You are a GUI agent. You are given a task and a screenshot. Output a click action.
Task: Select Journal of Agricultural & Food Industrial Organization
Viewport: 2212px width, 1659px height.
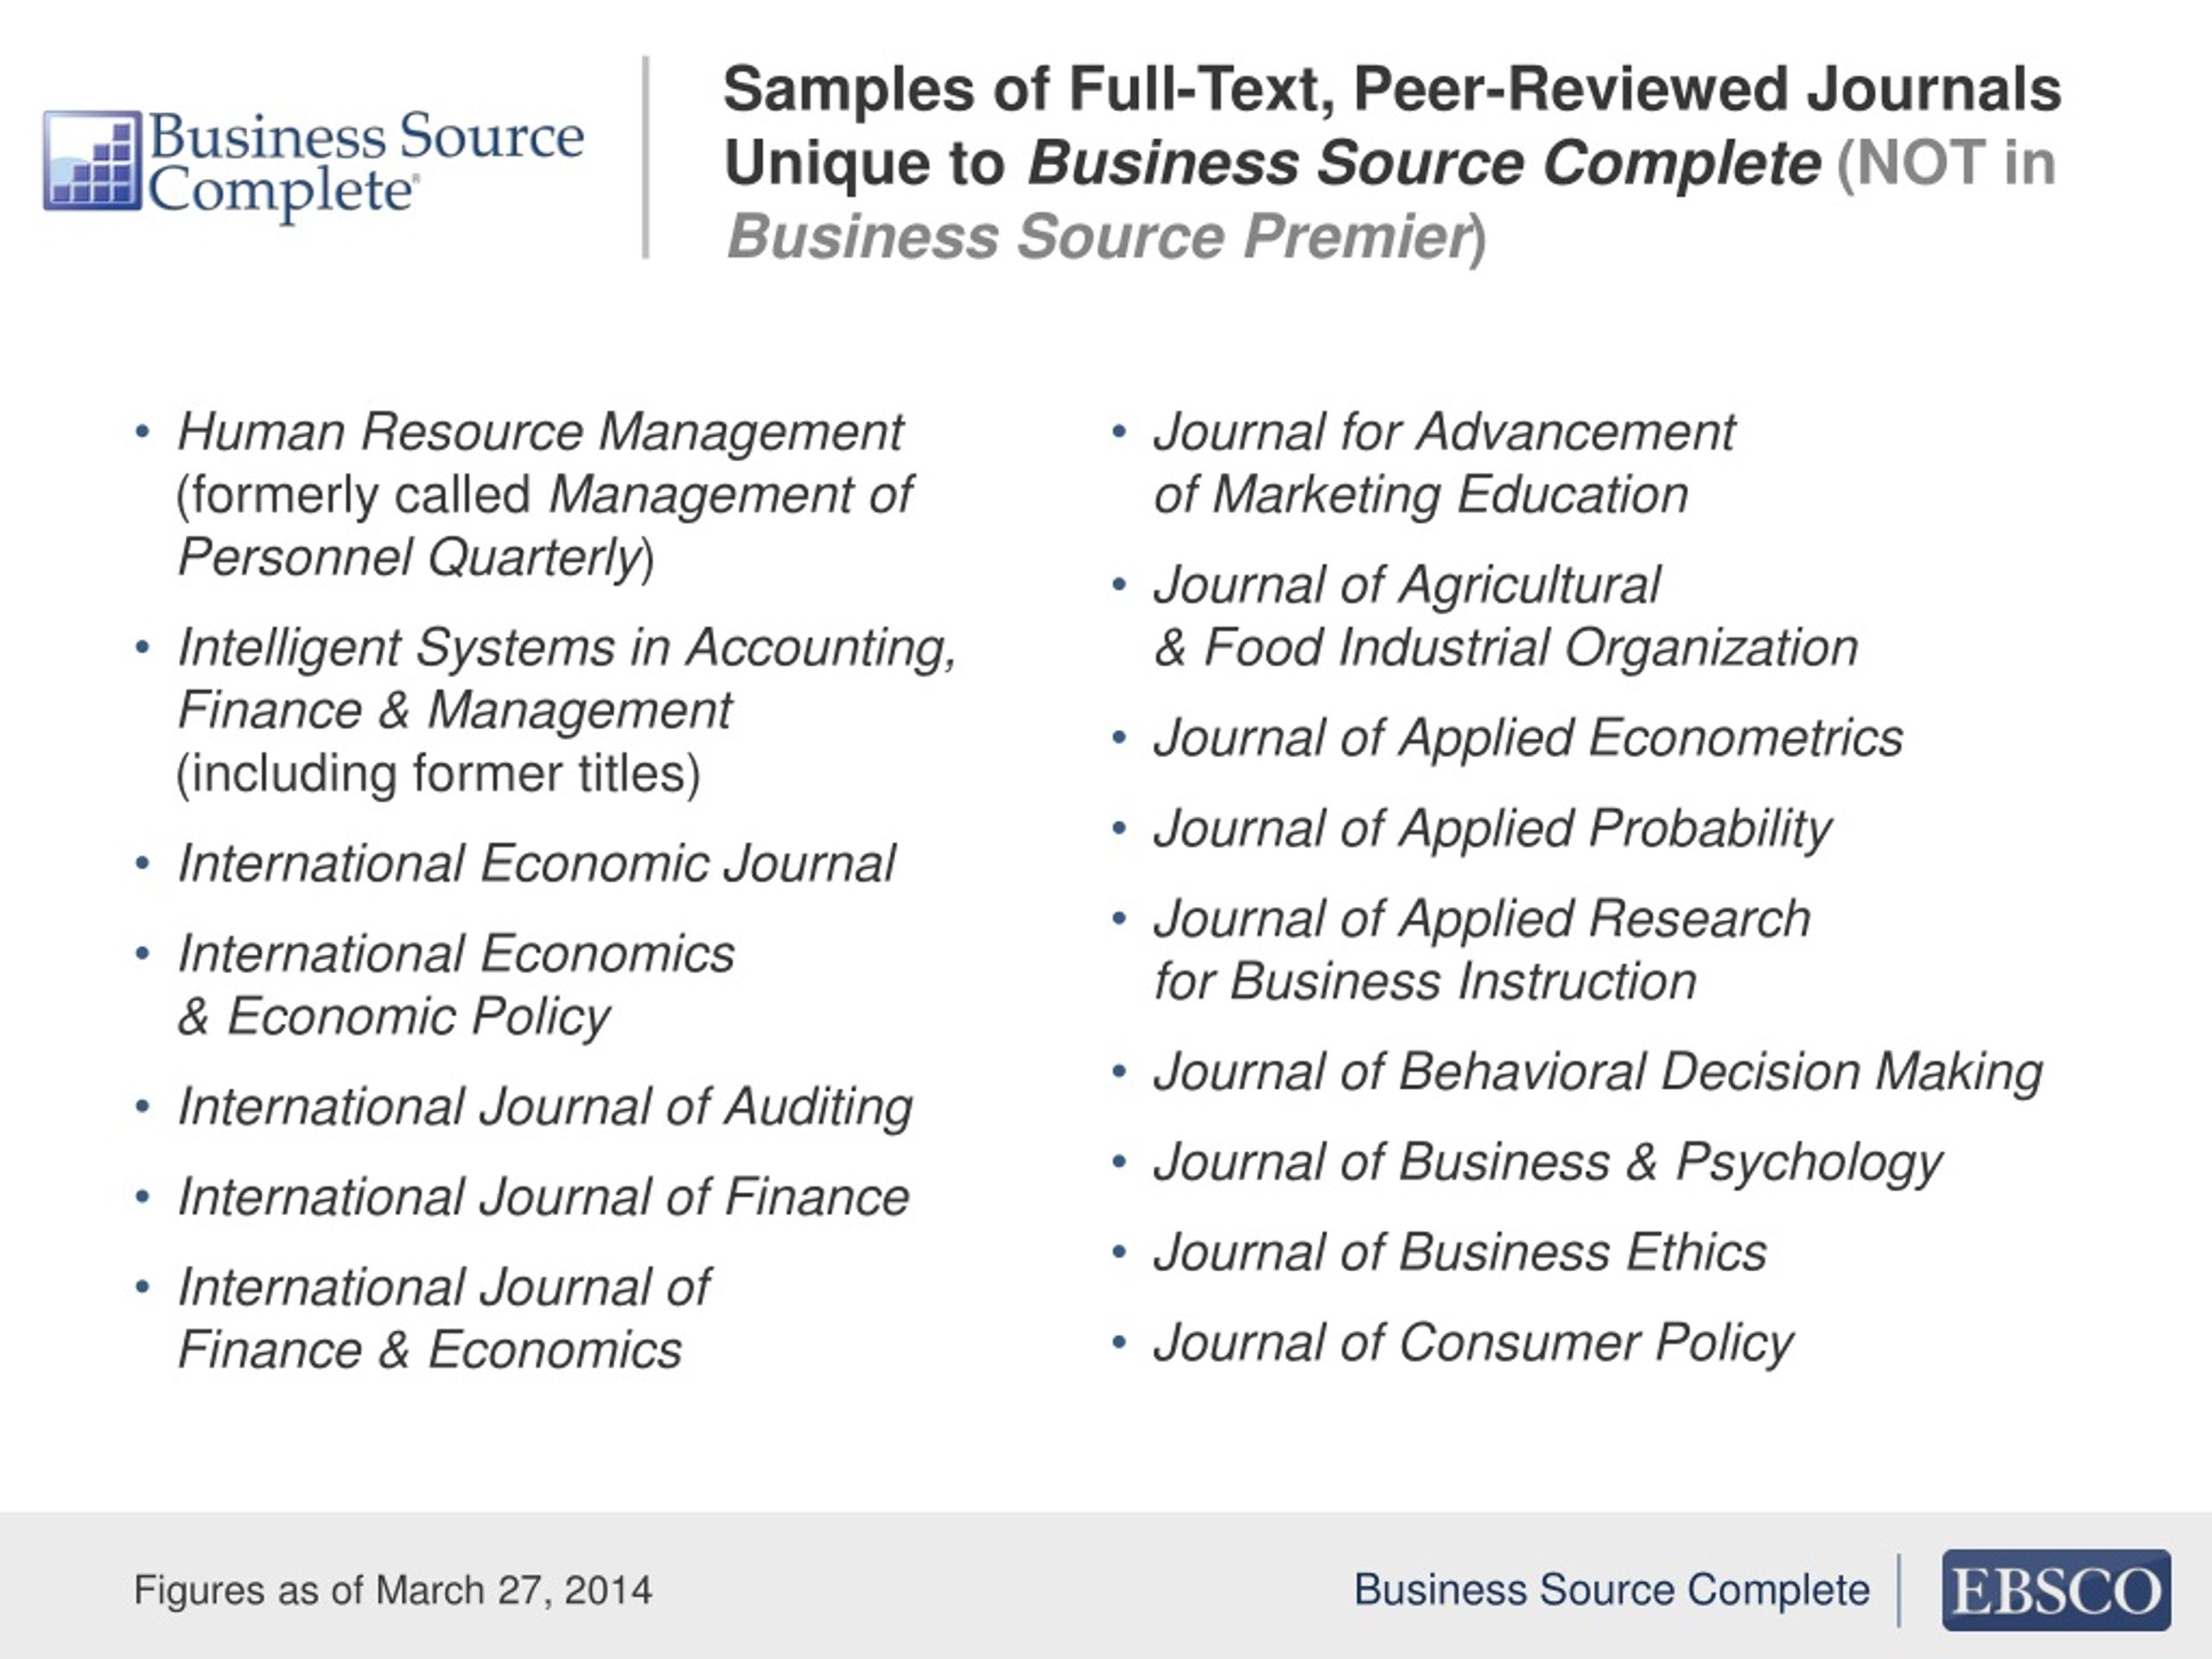1505,616
